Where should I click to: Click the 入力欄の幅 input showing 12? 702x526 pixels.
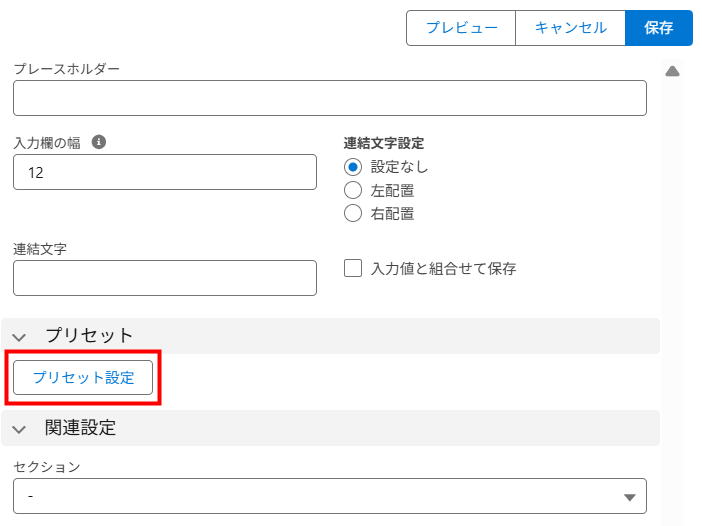[x=165, y=172]
